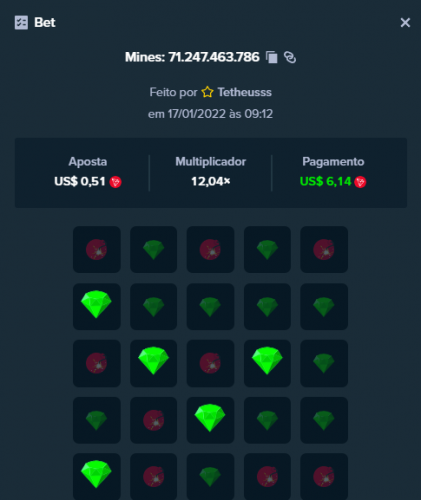Viewport: 421px width, 500px height.
Task: Click the star badge next to Tetheusss
Action: [x=207, y=92]
